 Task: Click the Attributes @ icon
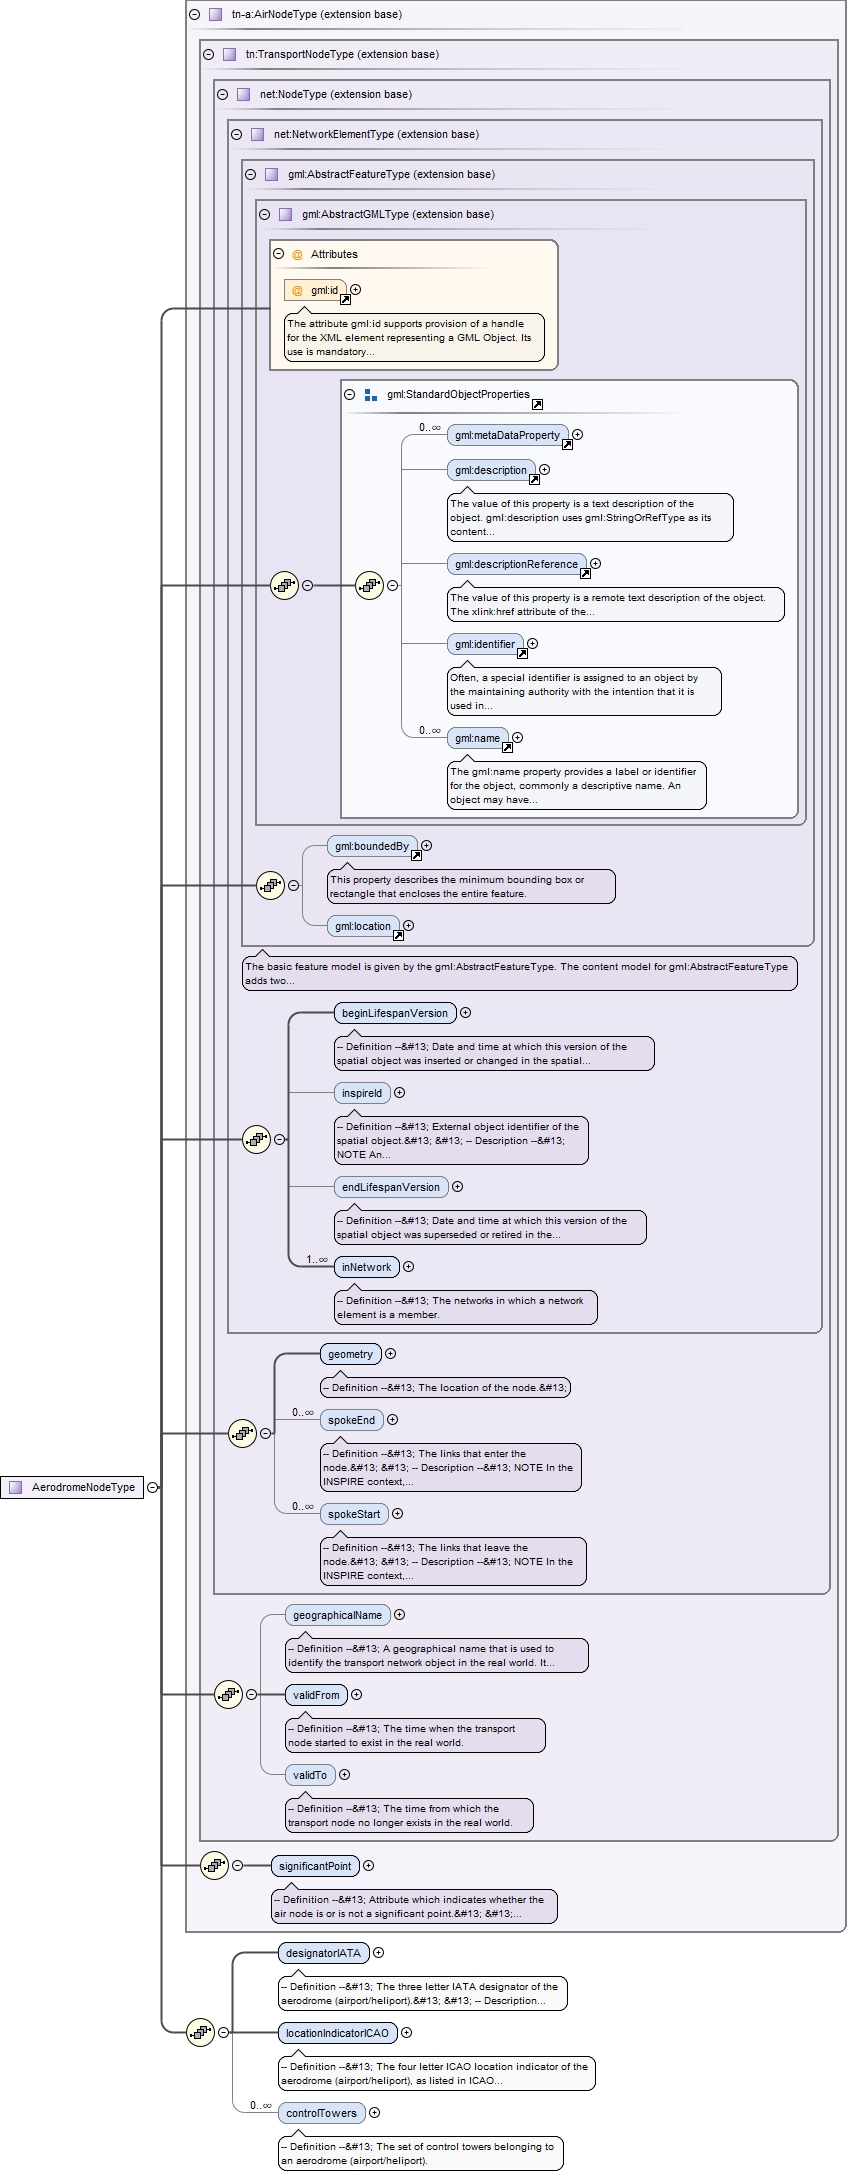(297, 255)
